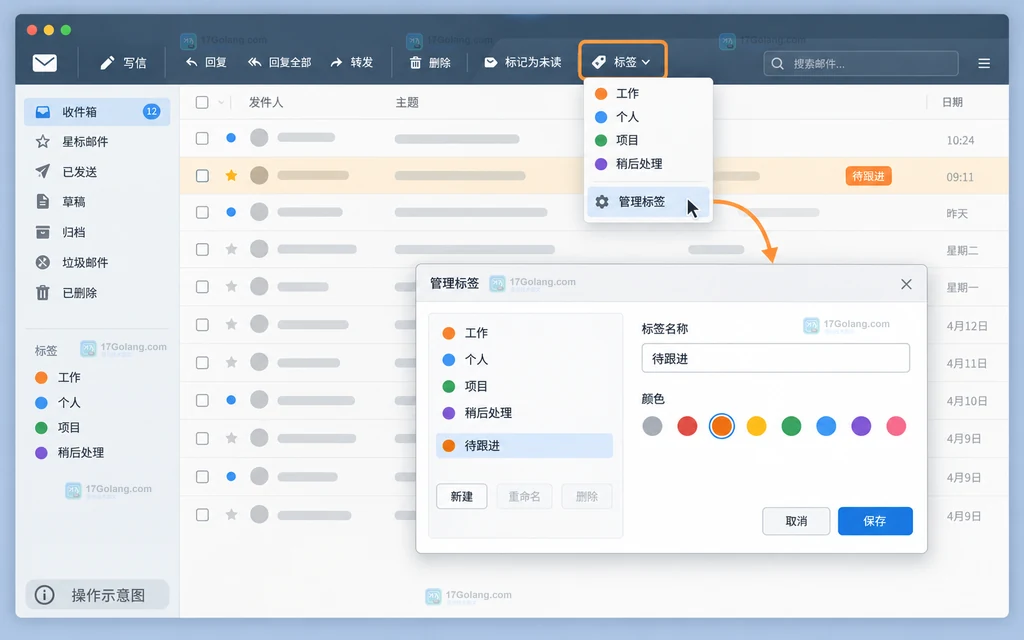This screenshot has width=1024, height=640.
Task: Unstar the 09:11 email's gold star
Action: (x=231, y=175)
